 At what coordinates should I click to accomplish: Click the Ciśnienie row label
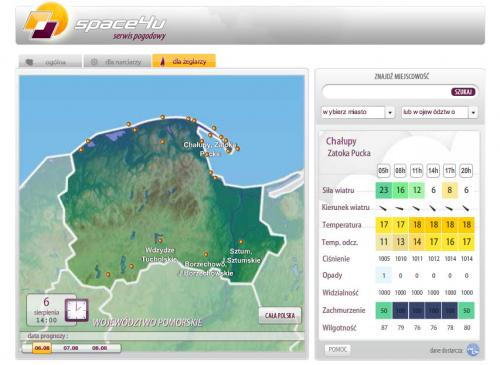click(x=336, y=259)
